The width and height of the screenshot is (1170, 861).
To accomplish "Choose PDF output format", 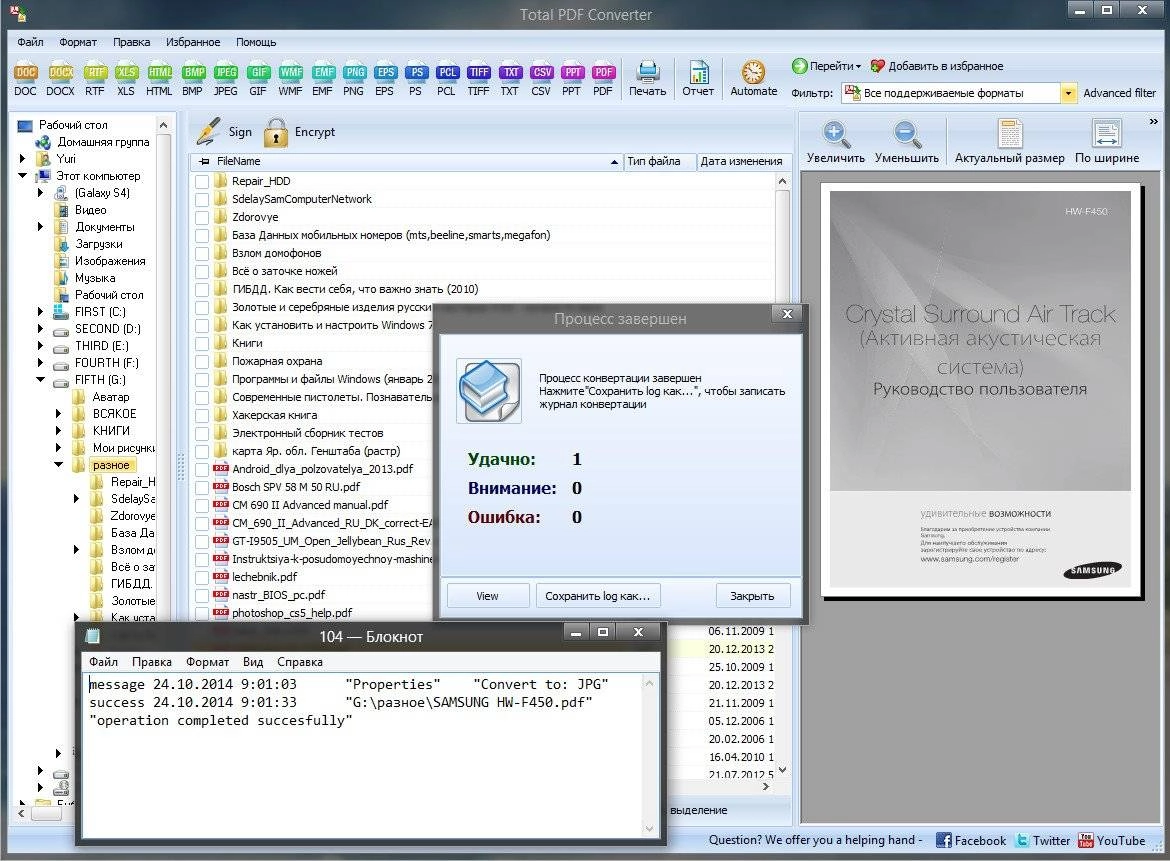I will (x=603, y=79).
